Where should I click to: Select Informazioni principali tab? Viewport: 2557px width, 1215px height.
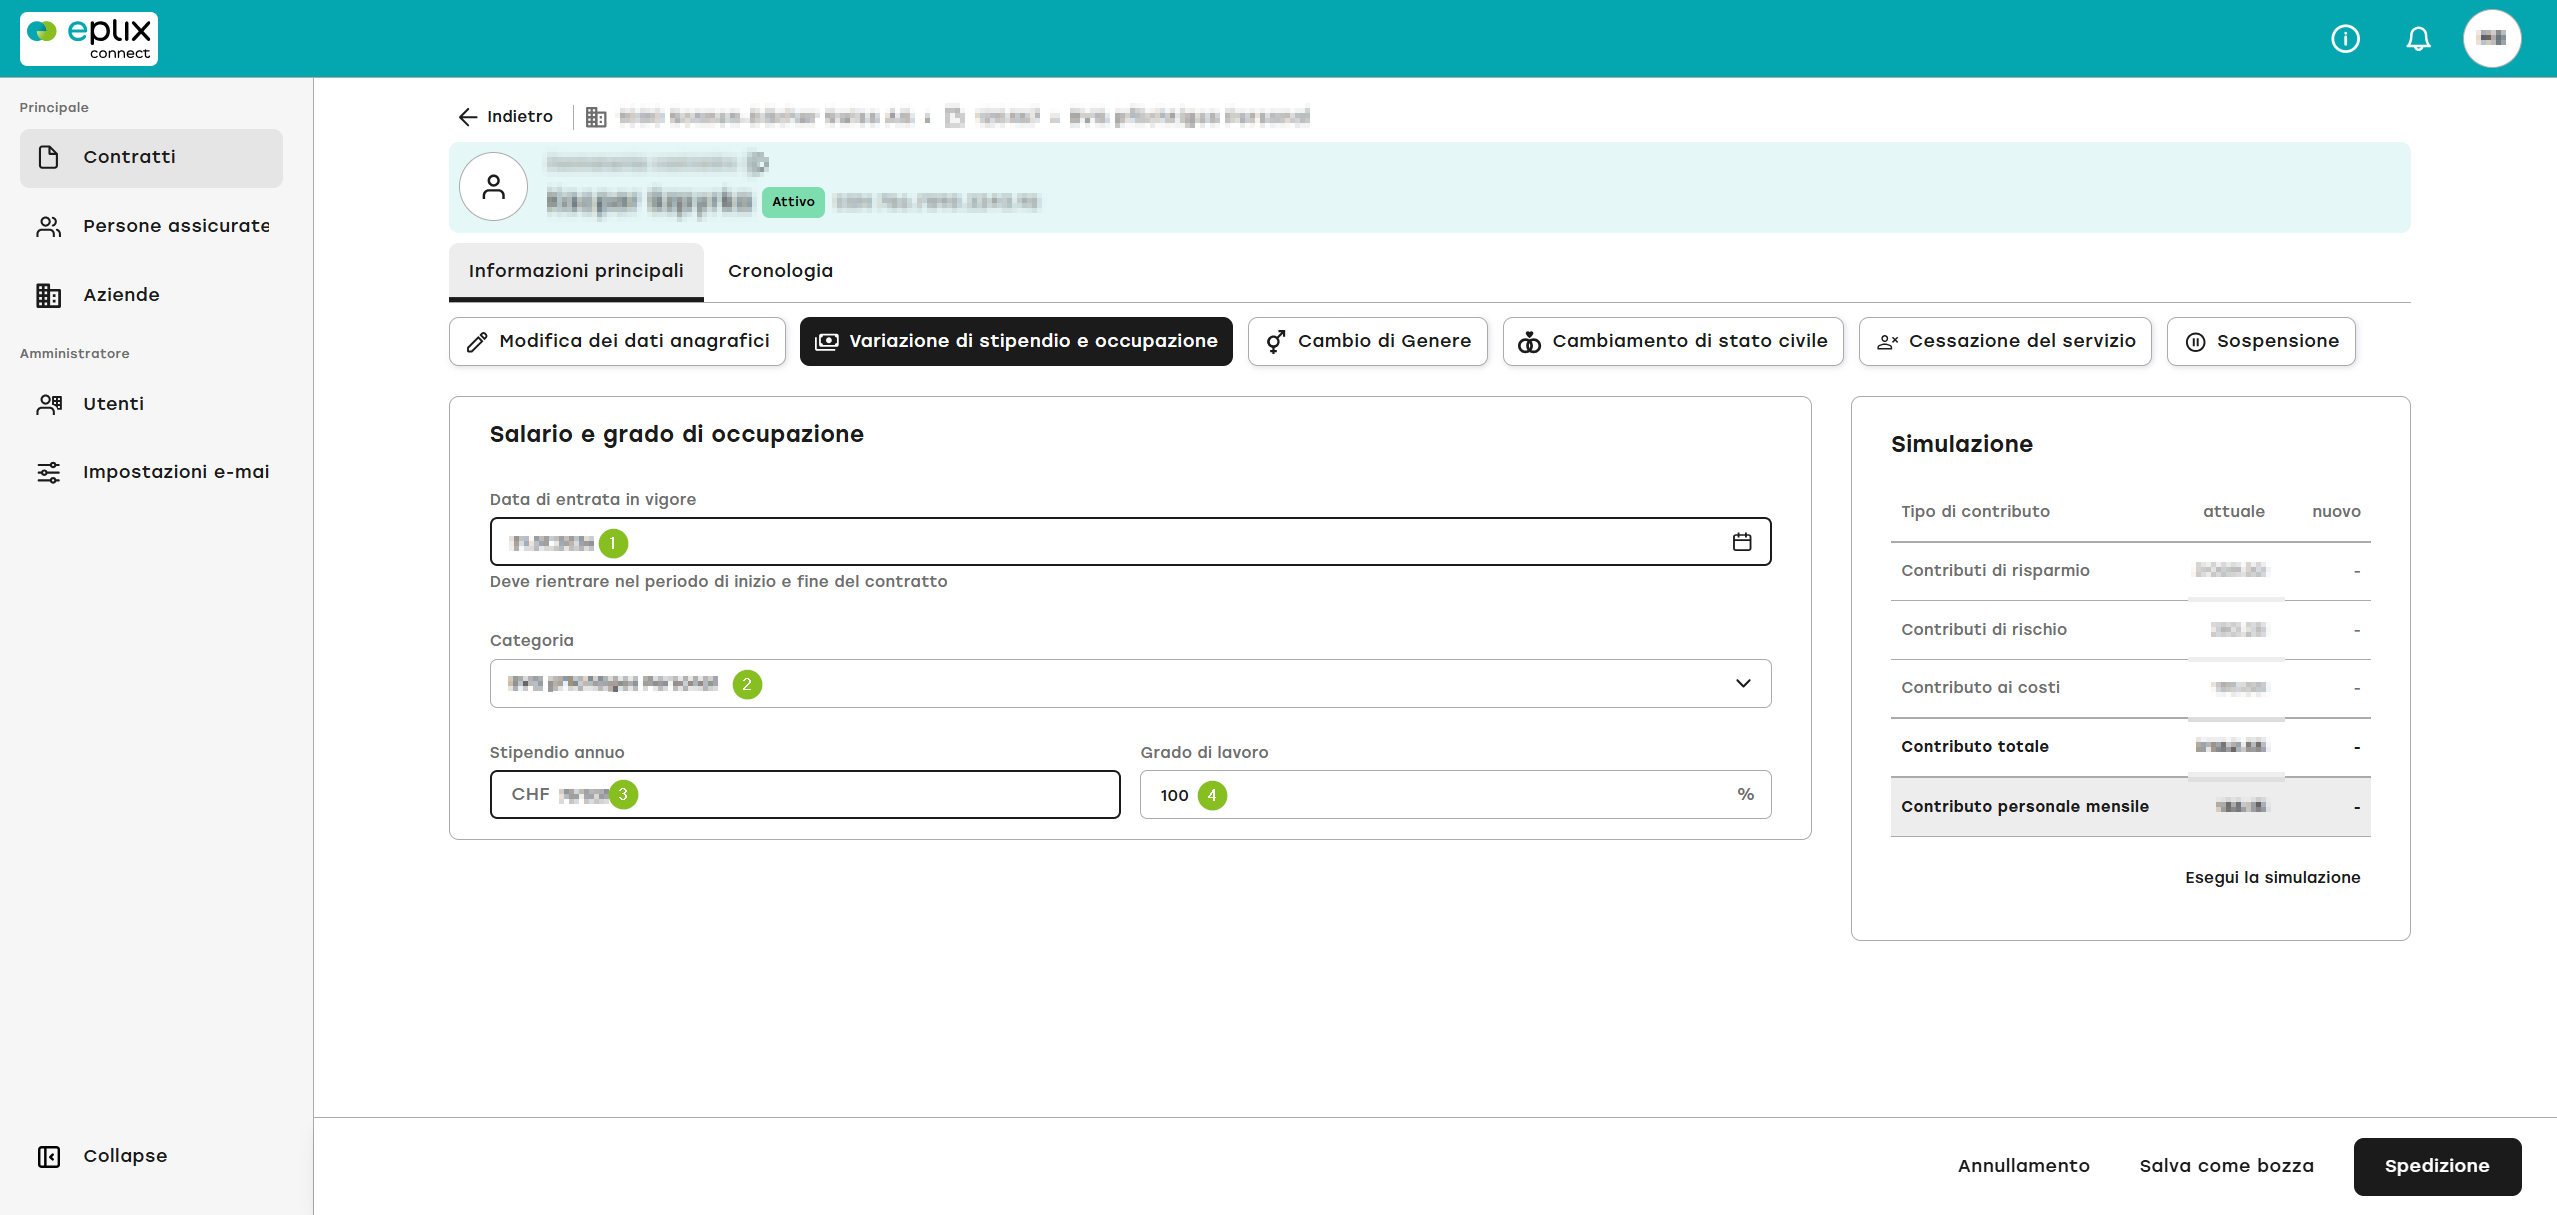coord(576,271)
